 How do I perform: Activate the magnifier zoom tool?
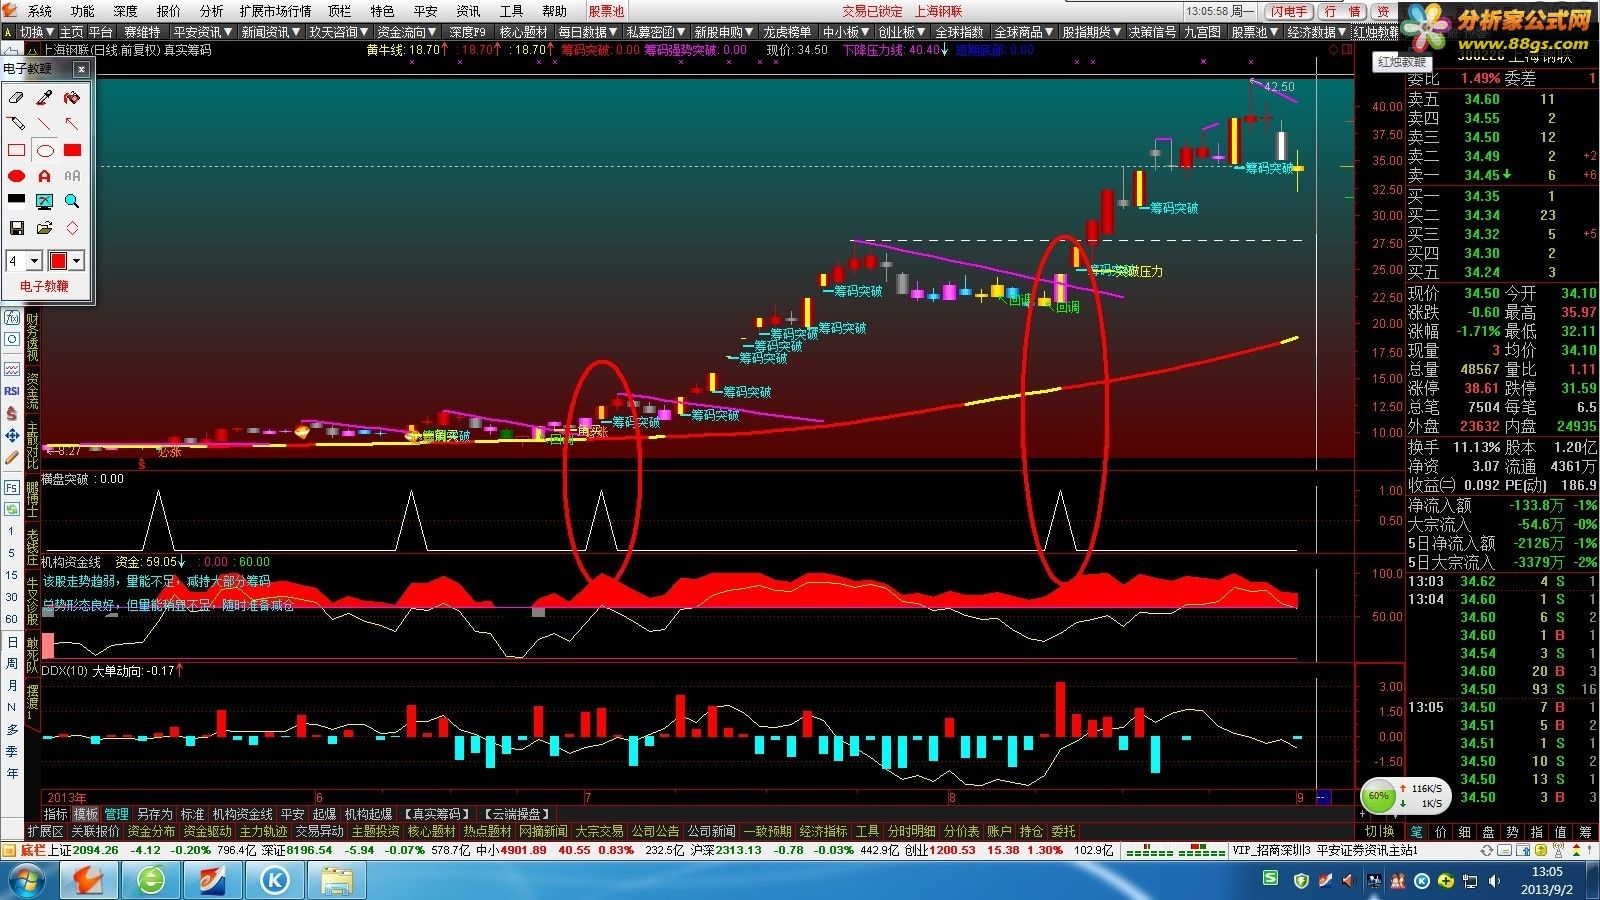(72, 201)
